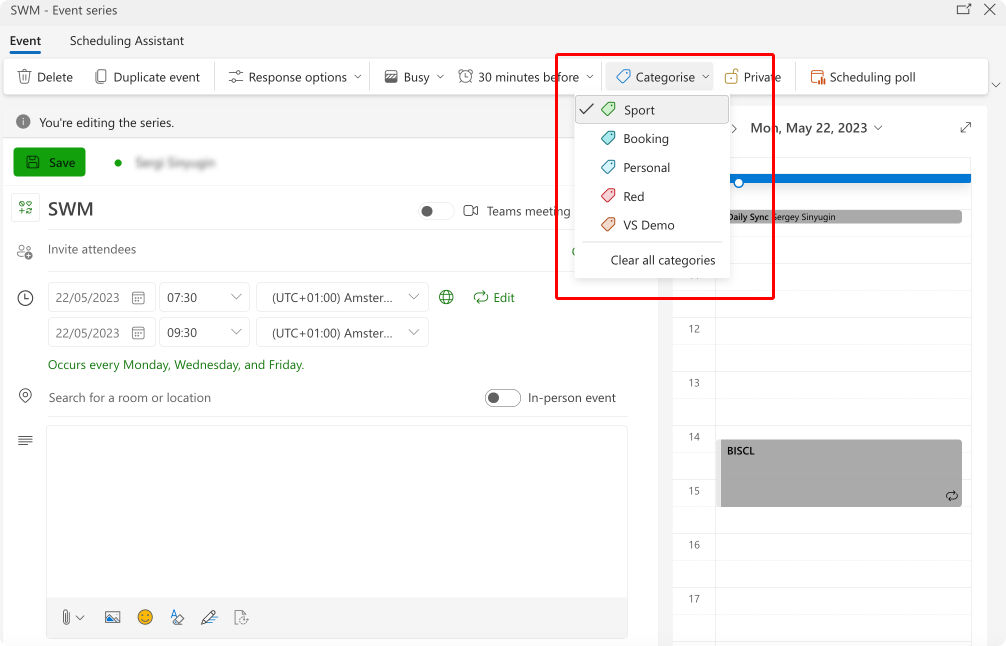Open Response options dropdown
1006x646 pixels.
tap(295, 77)
